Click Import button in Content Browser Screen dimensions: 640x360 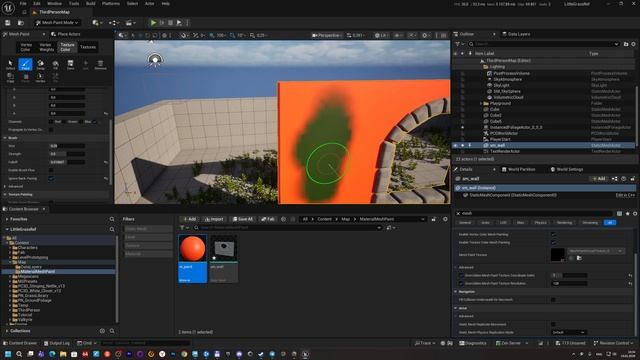[x=214, y=219]
